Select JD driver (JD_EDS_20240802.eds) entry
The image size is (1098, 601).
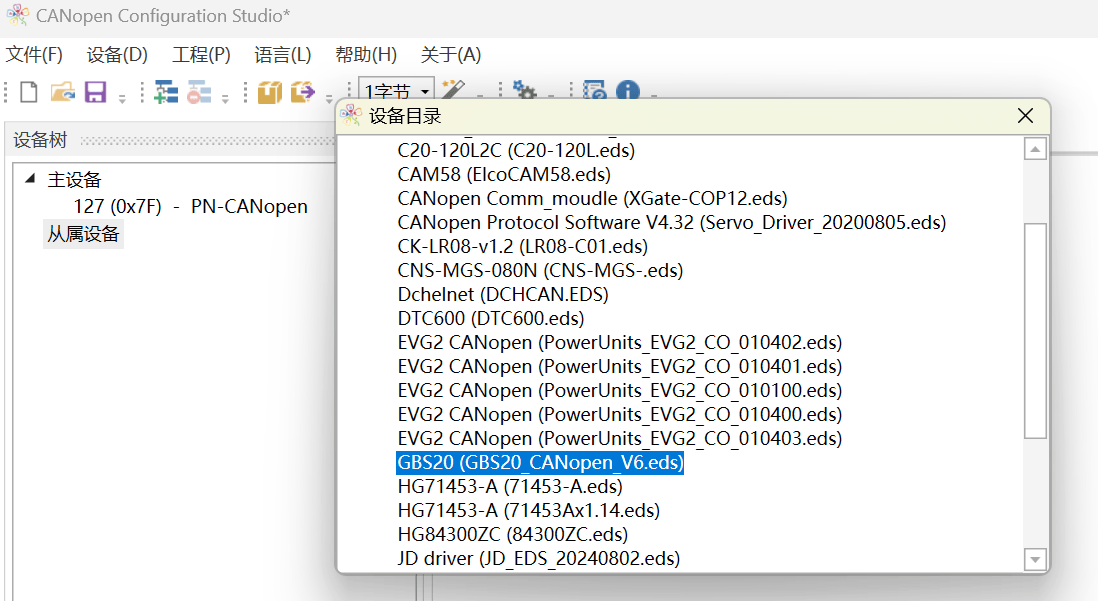coord(538,558)
